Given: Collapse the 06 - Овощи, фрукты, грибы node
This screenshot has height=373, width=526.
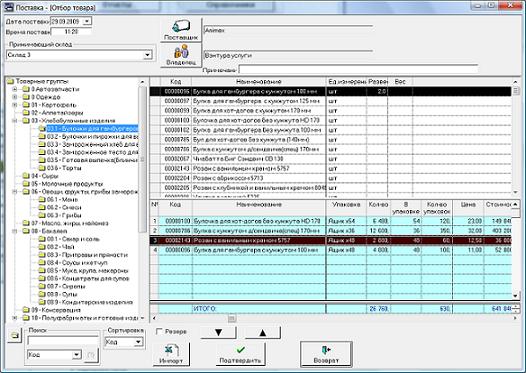Looking at the screenshot, I should [x=15, y=192].
